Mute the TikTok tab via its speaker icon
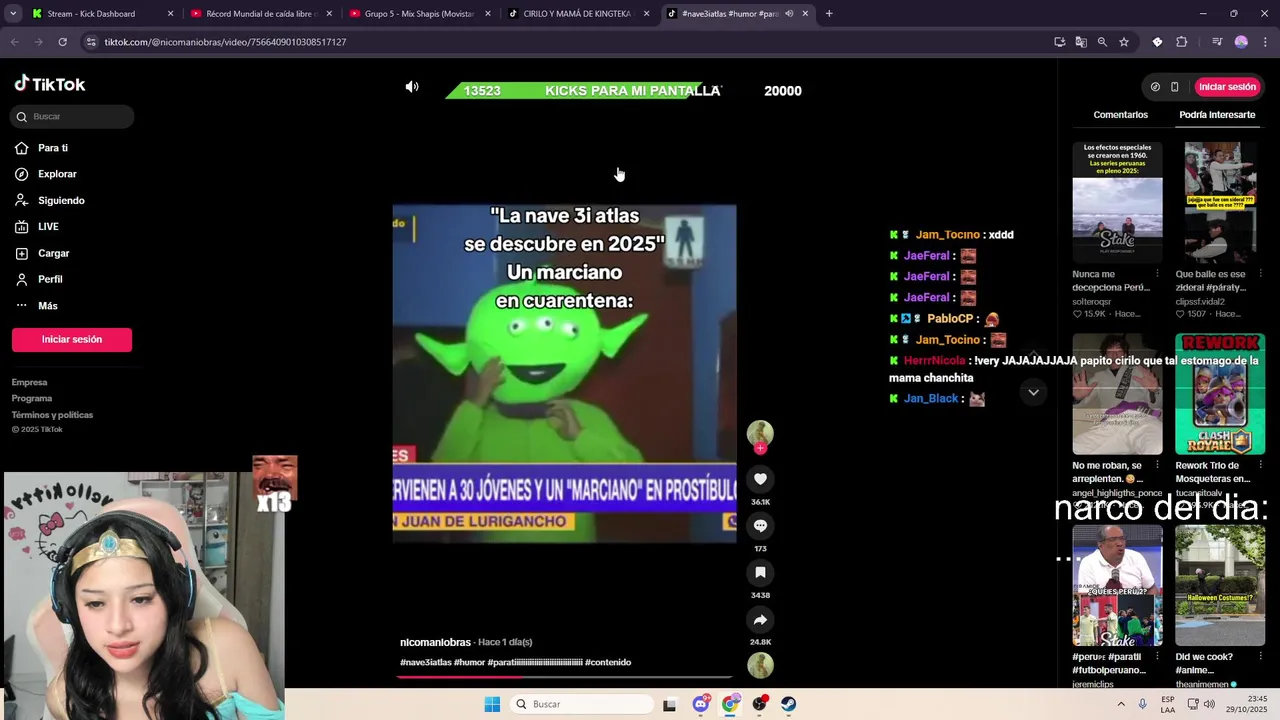 [x=789, y=14]
